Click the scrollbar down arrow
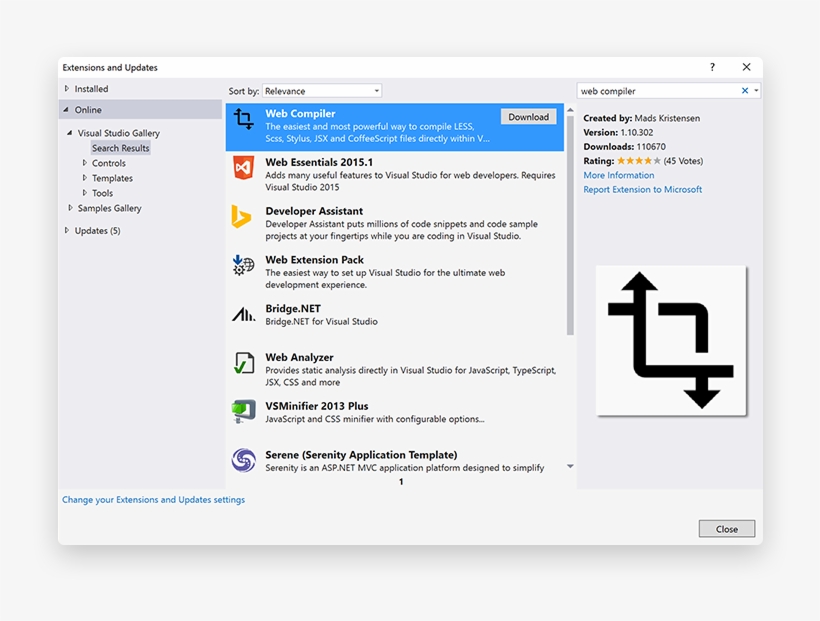This screenshot has height=621, width=820. coord(570,466)
